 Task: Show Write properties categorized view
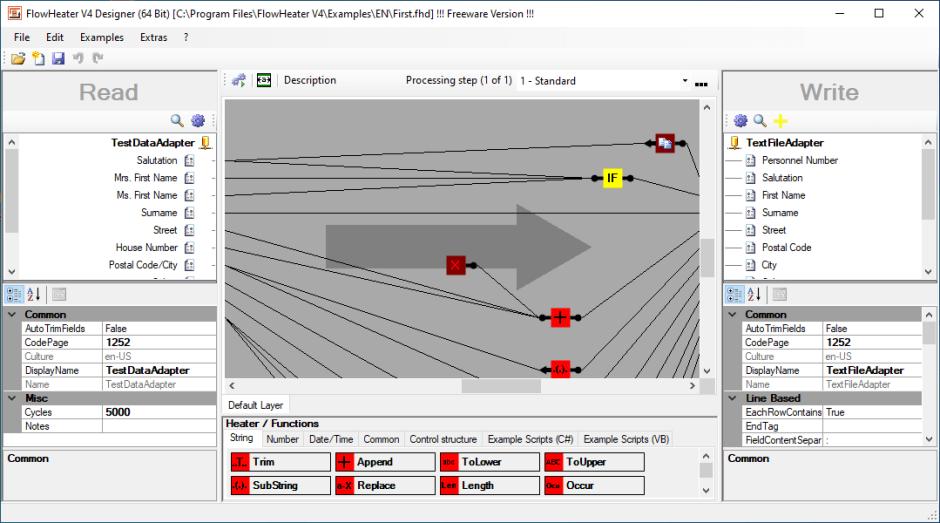[x=734, y=294]
